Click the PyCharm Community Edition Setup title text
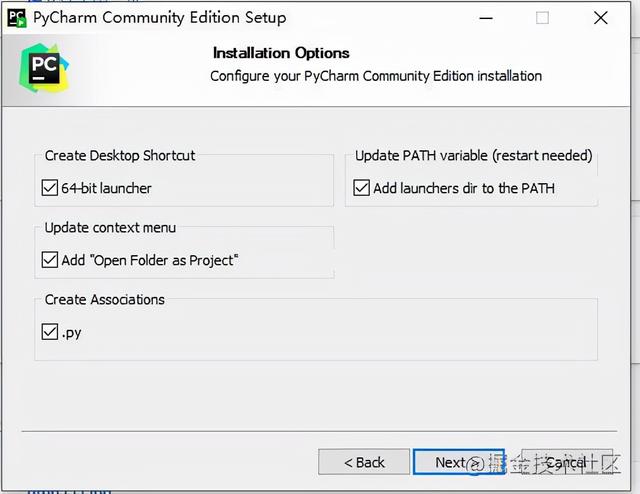The height and width of the screenshot is (494, 640). pyautogui.click(x=160, y=17)
